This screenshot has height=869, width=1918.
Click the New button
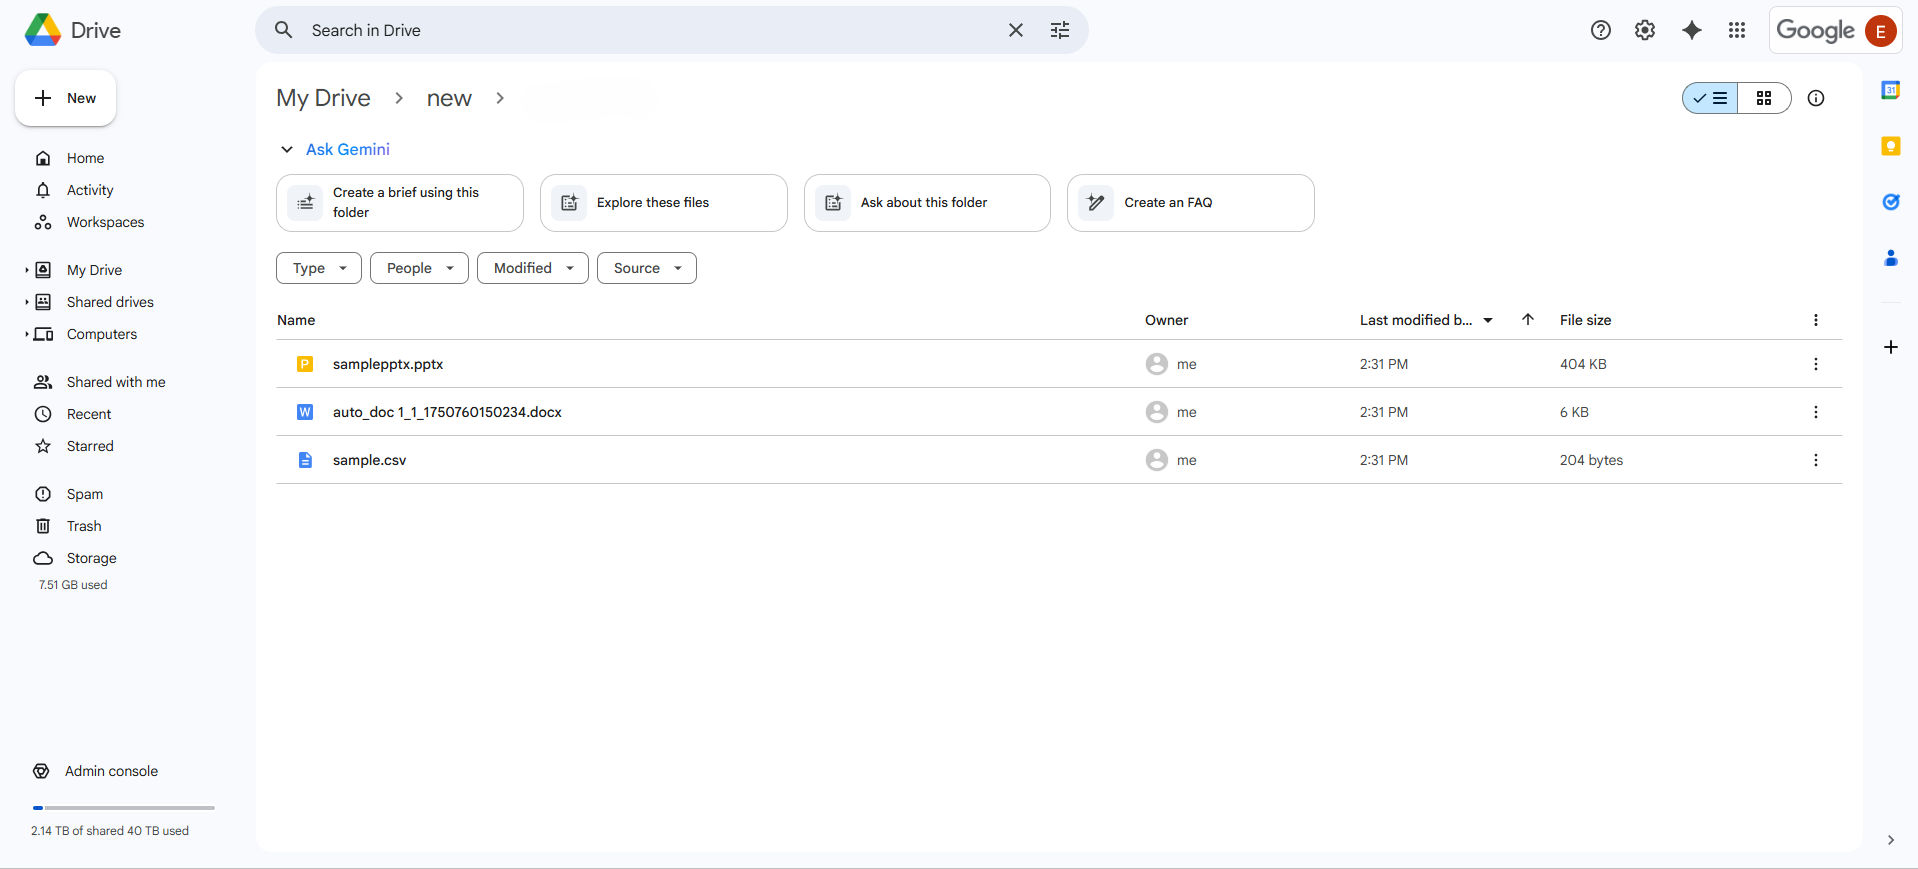tap(66, 98)
